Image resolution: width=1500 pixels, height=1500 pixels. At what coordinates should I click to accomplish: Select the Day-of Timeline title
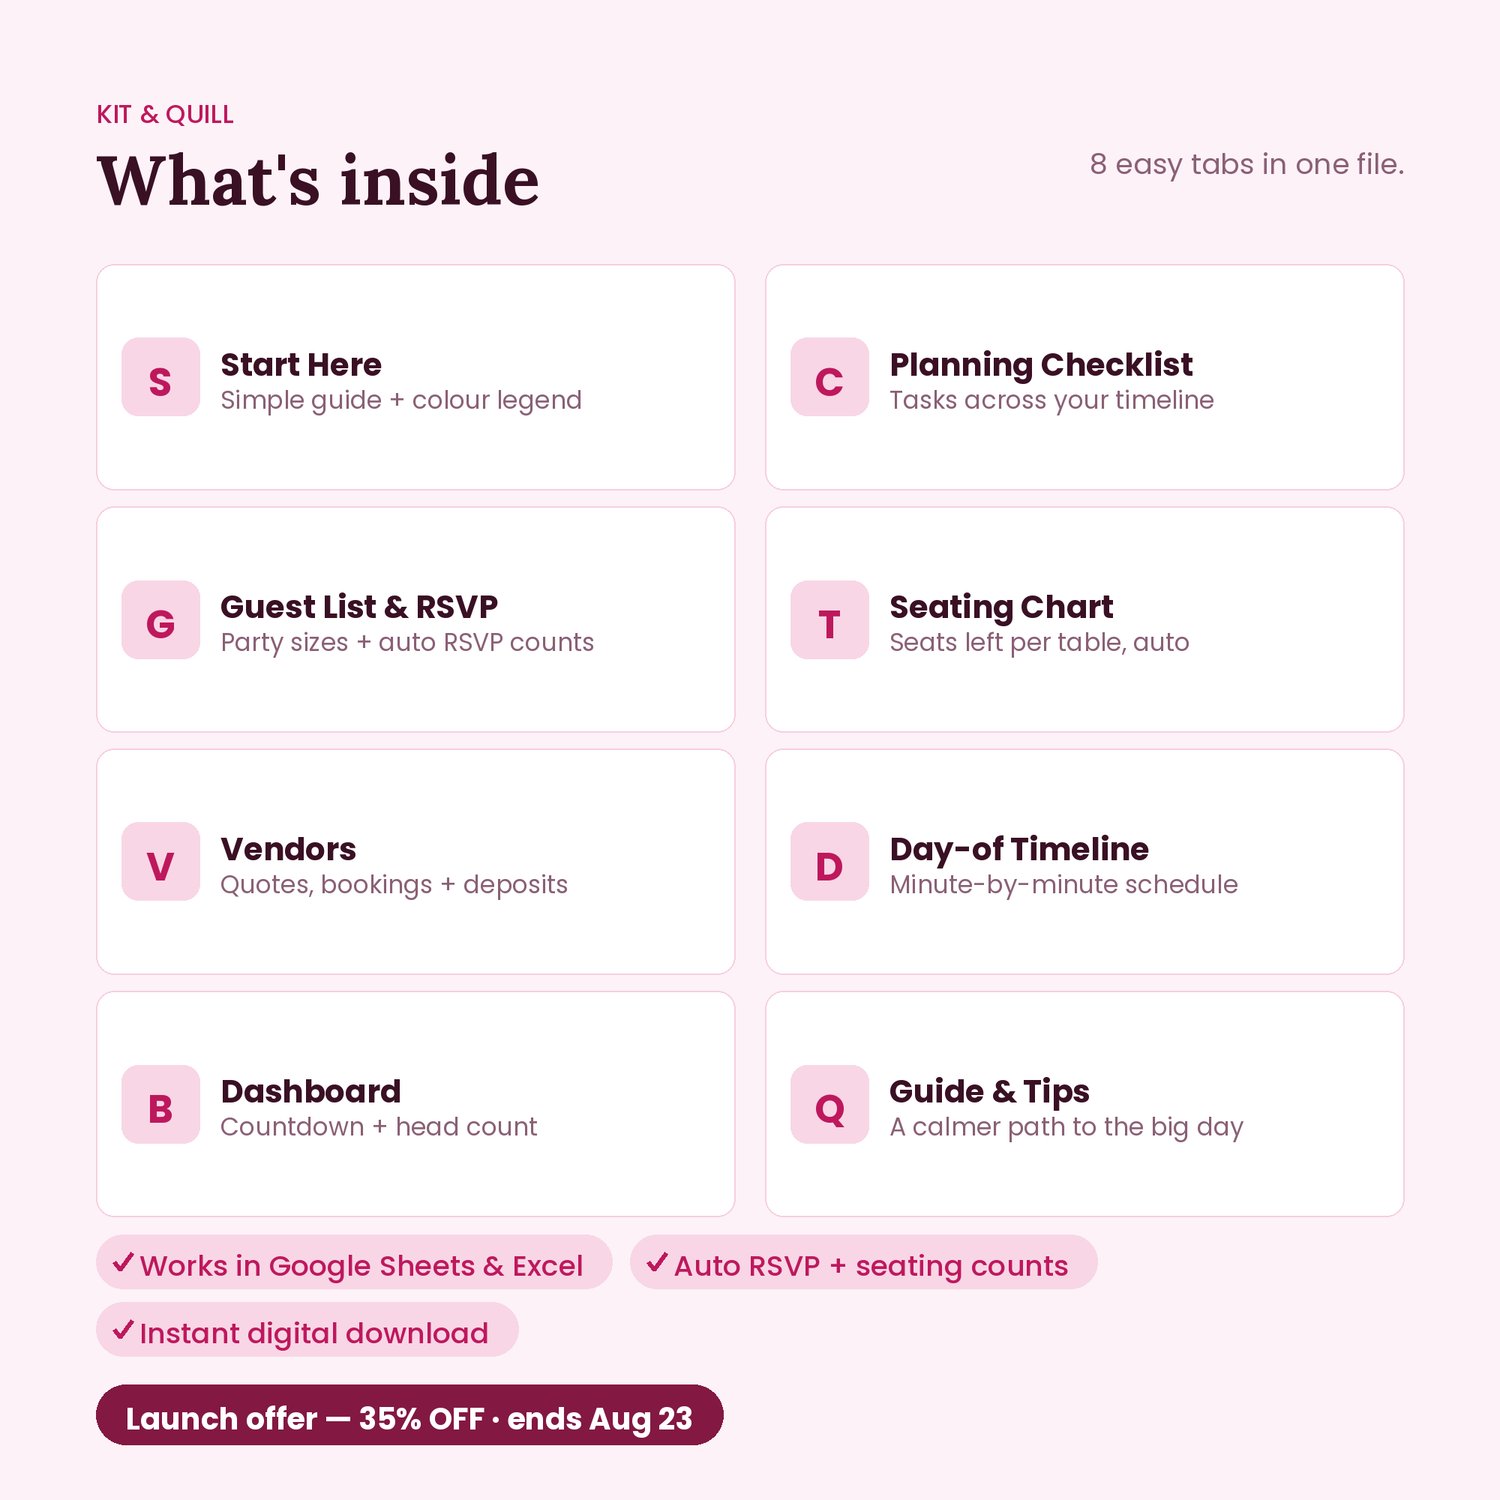[1019, 850]
